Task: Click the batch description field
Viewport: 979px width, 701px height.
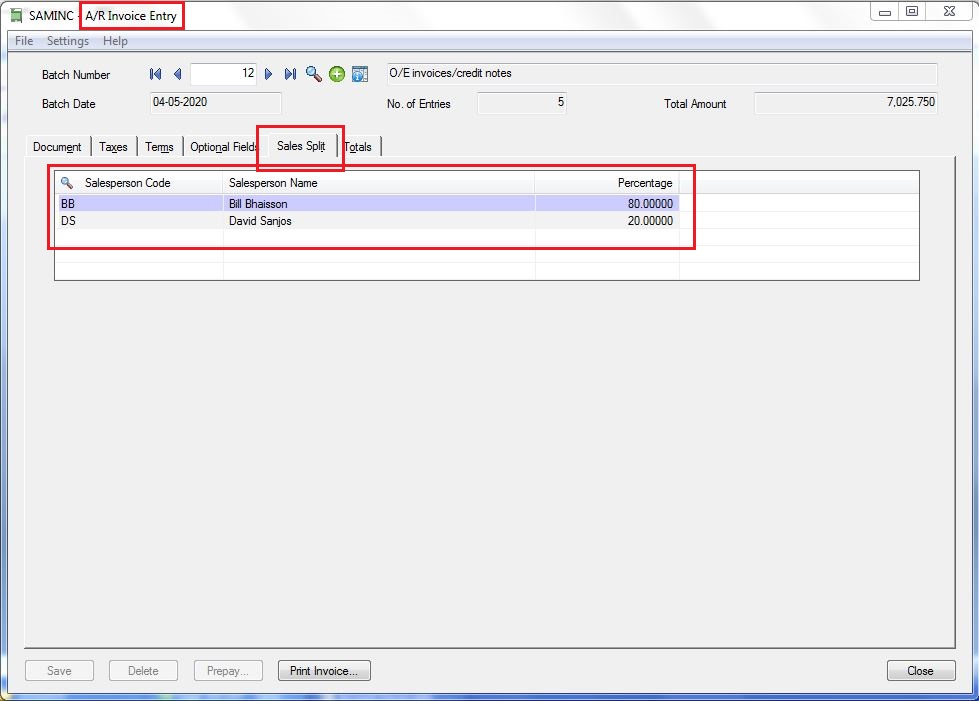Action: pyautogui.click(x=662, y=74)
